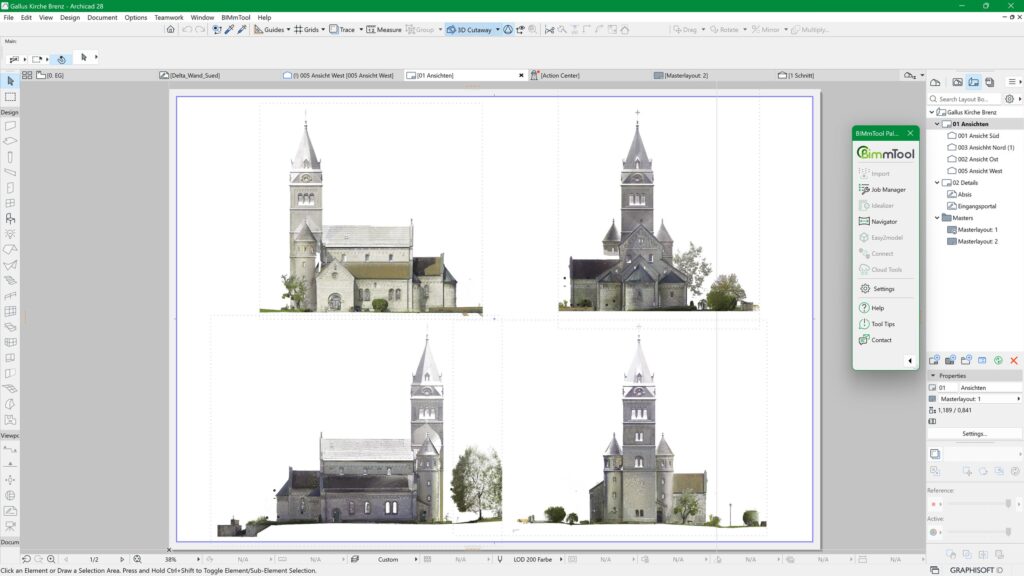This screenshot has height=576, width=1024.
Task: Click the Home icon on the toolbar
Action: point(170,29)
